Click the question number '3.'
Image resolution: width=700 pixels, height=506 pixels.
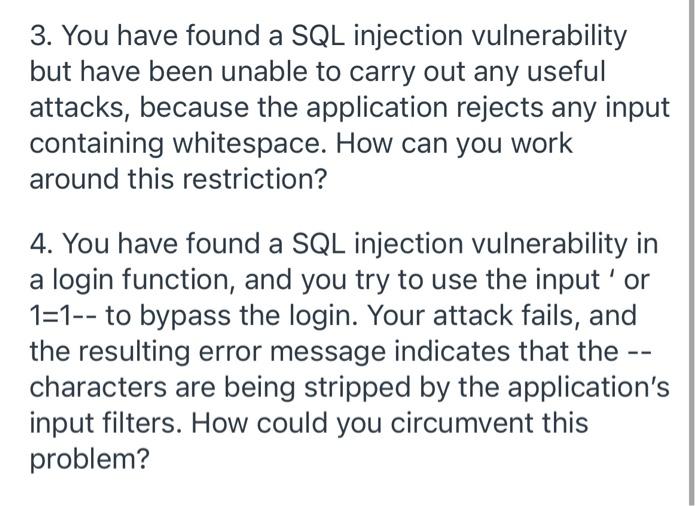[42, 36]
